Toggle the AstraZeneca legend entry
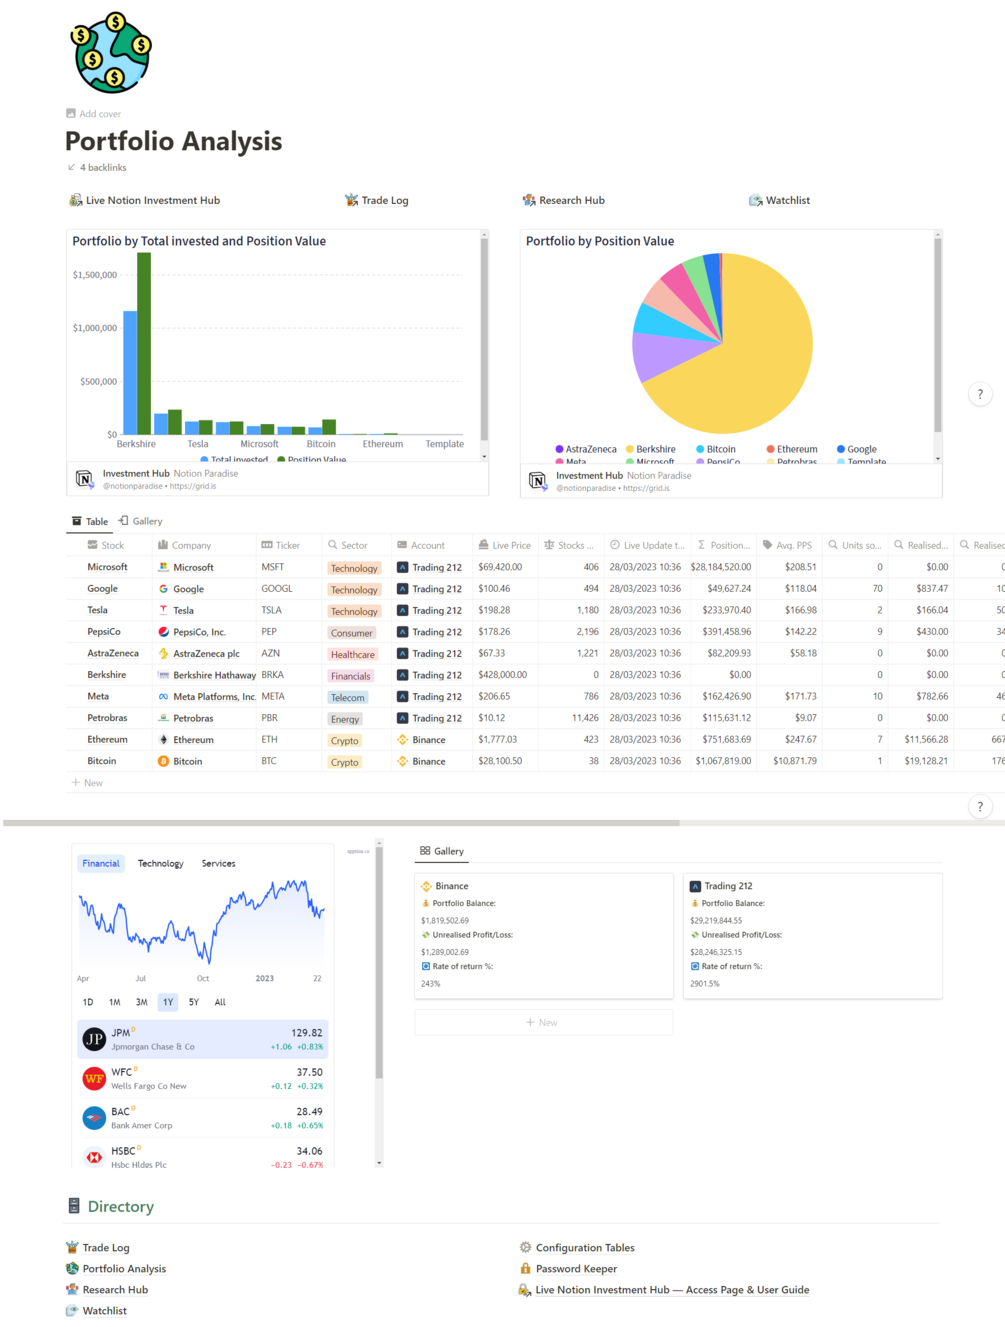Image resolution: width=1005 pixels, height=1327 pixels. click(x=586, y=449)
